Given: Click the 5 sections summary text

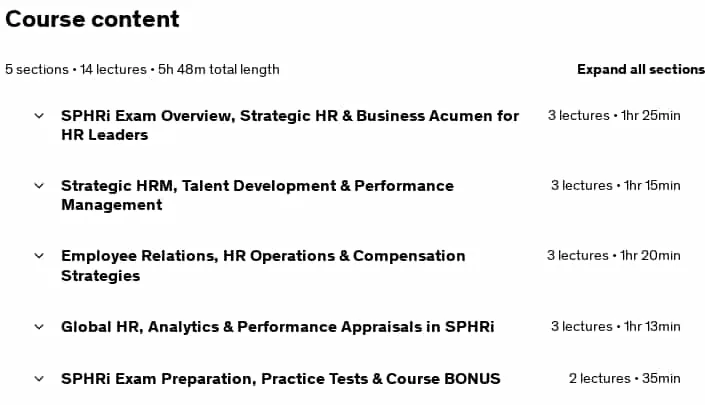Looking at the screenshot, I should coord(37,70).
